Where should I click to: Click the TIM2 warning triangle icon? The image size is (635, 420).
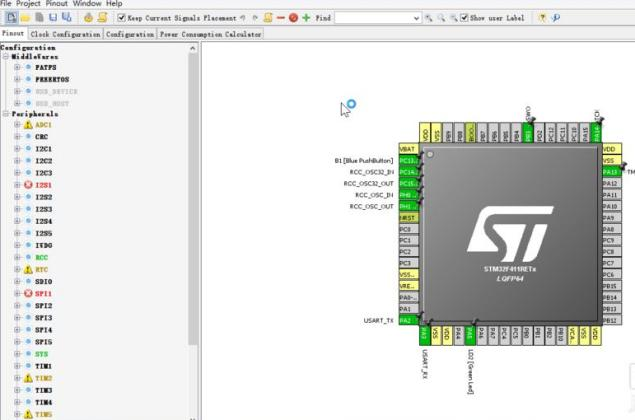[28, 378]
